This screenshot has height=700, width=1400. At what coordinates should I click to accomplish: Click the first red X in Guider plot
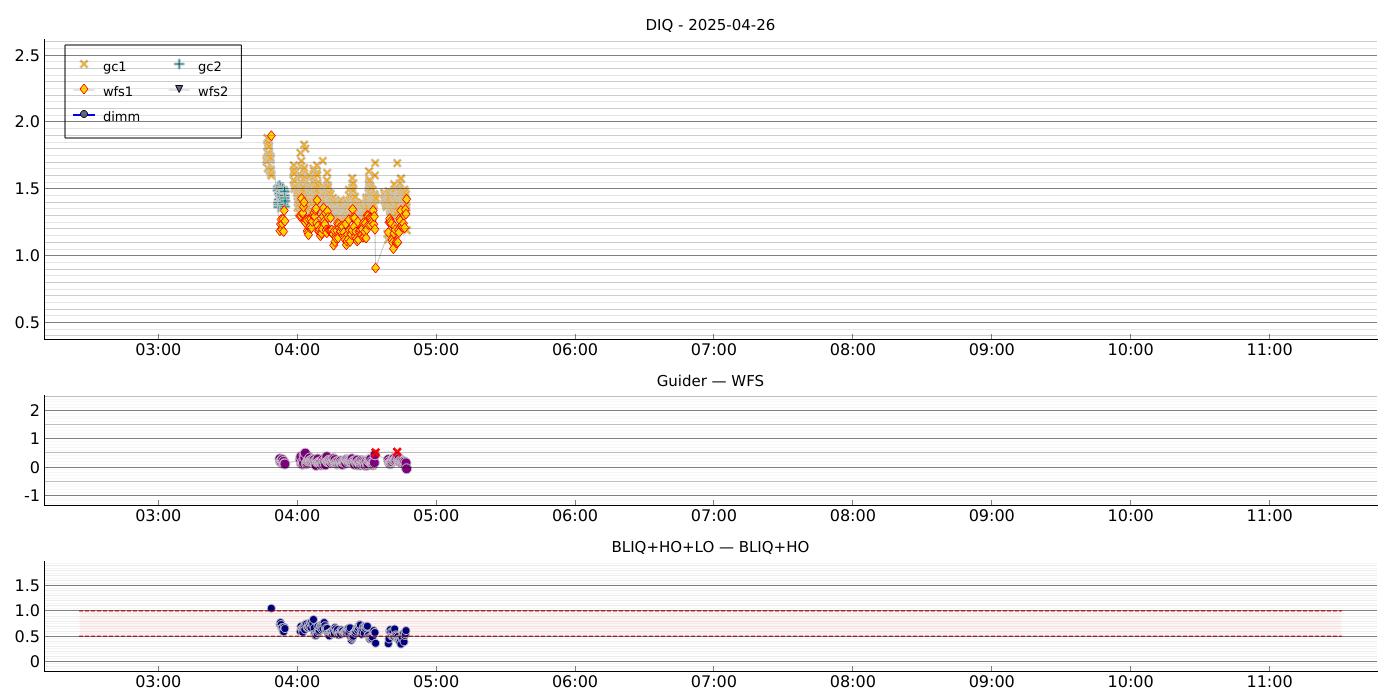click(x=375, y=453)
